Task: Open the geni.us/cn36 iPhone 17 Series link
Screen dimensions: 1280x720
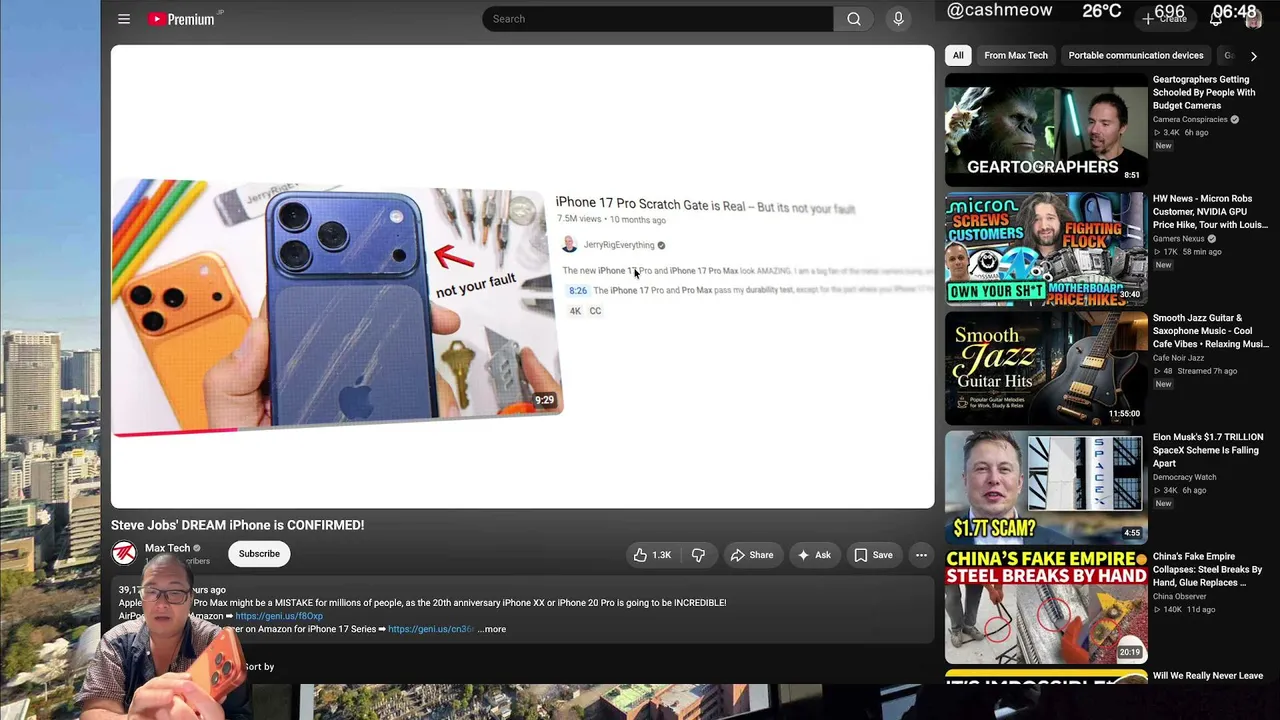Action: (431, 629)
